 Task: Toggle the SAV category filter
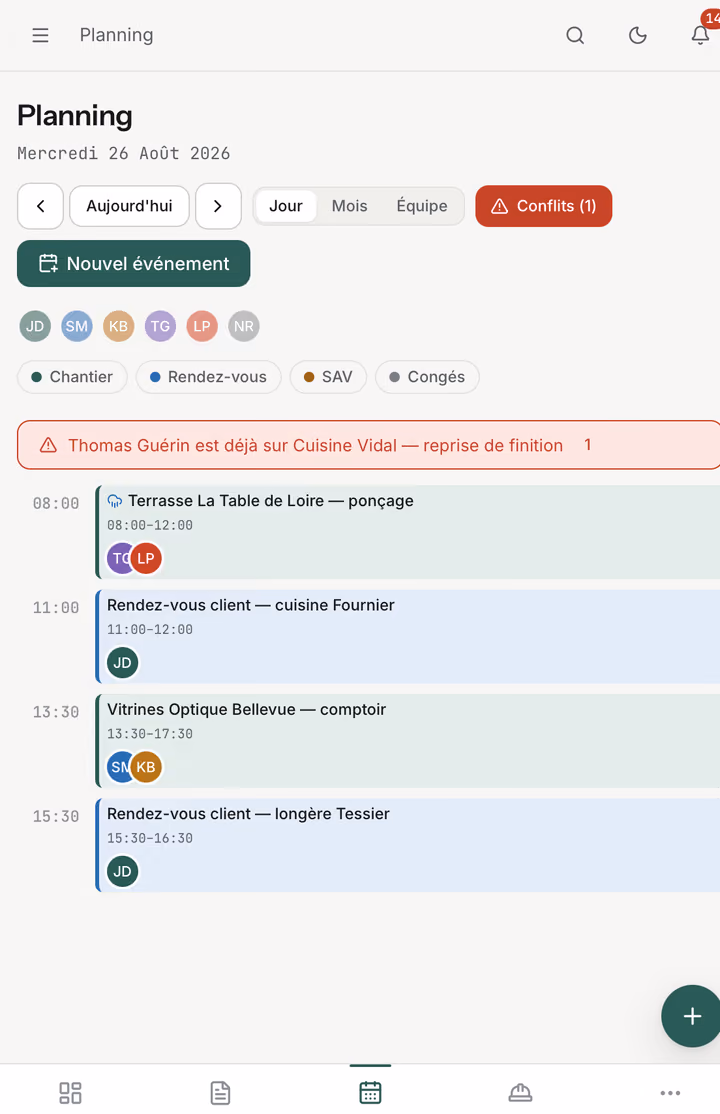328,377
